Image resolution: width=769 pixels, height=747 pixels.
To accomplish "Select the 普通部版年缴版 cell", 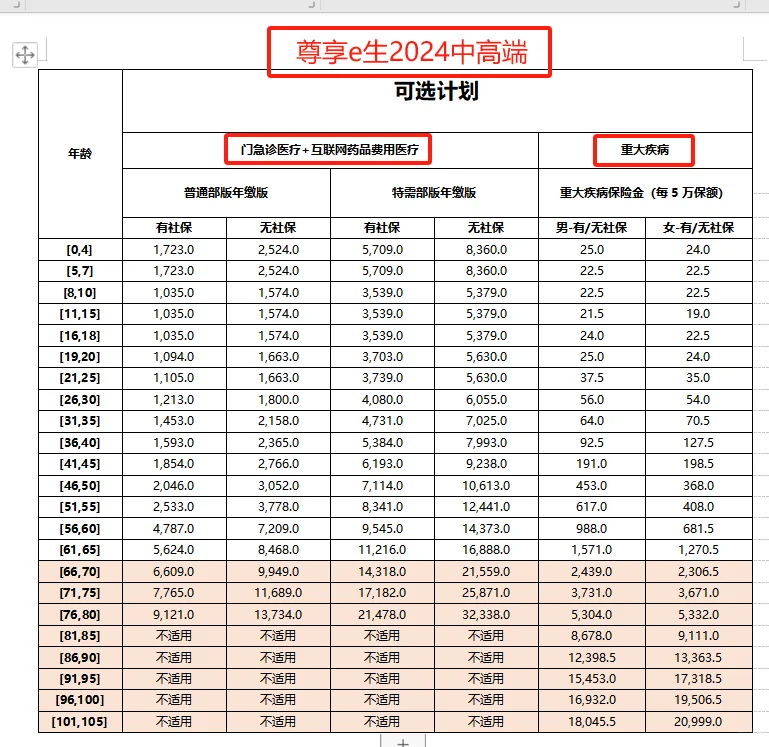I will 226,193.
